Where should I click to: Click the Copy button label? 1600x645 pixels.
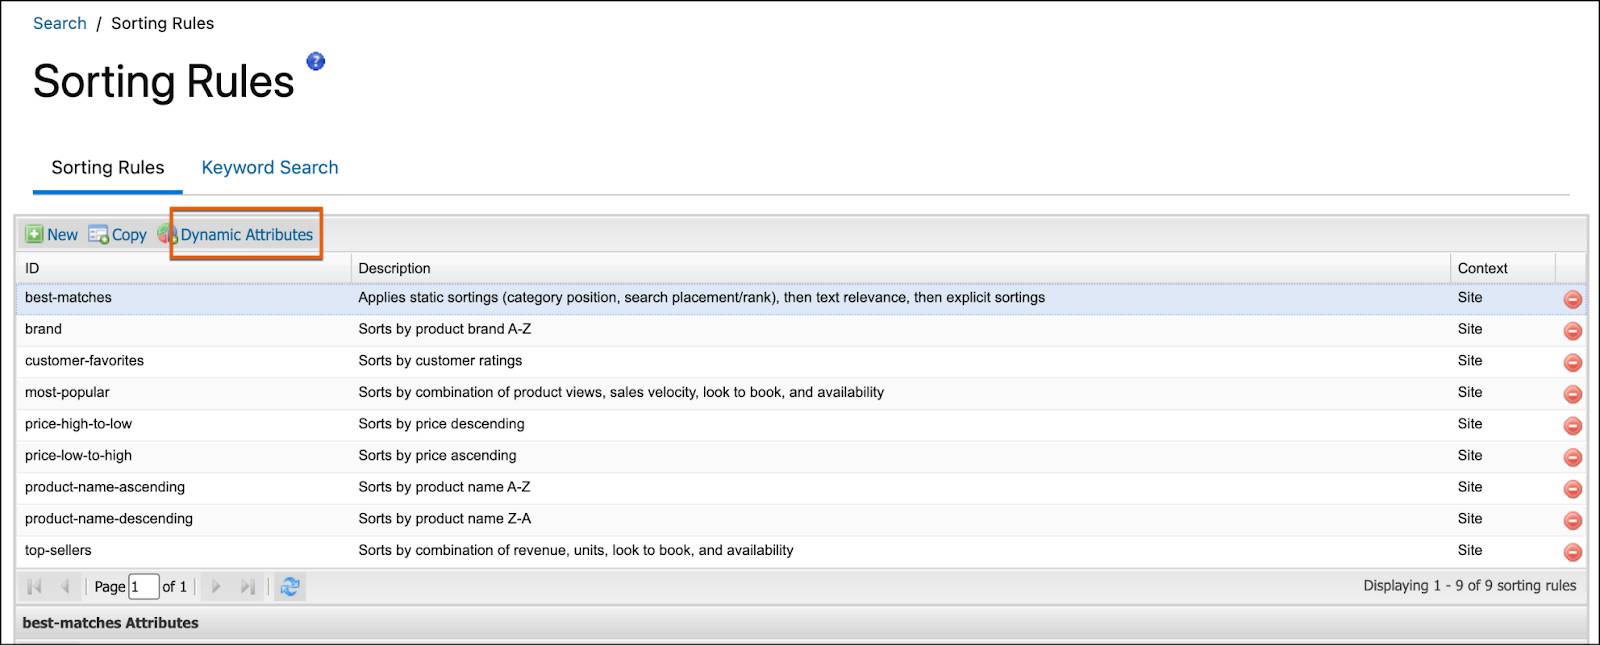(x=129, y=234)
